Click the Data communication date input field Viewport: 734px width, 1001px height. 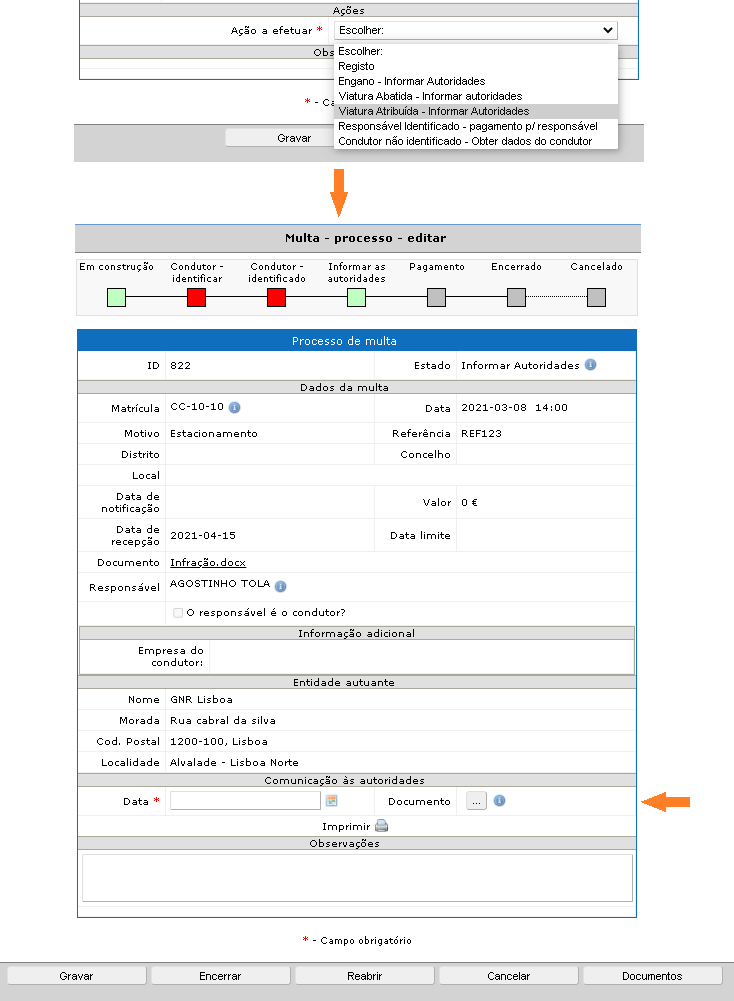(245, 800)
